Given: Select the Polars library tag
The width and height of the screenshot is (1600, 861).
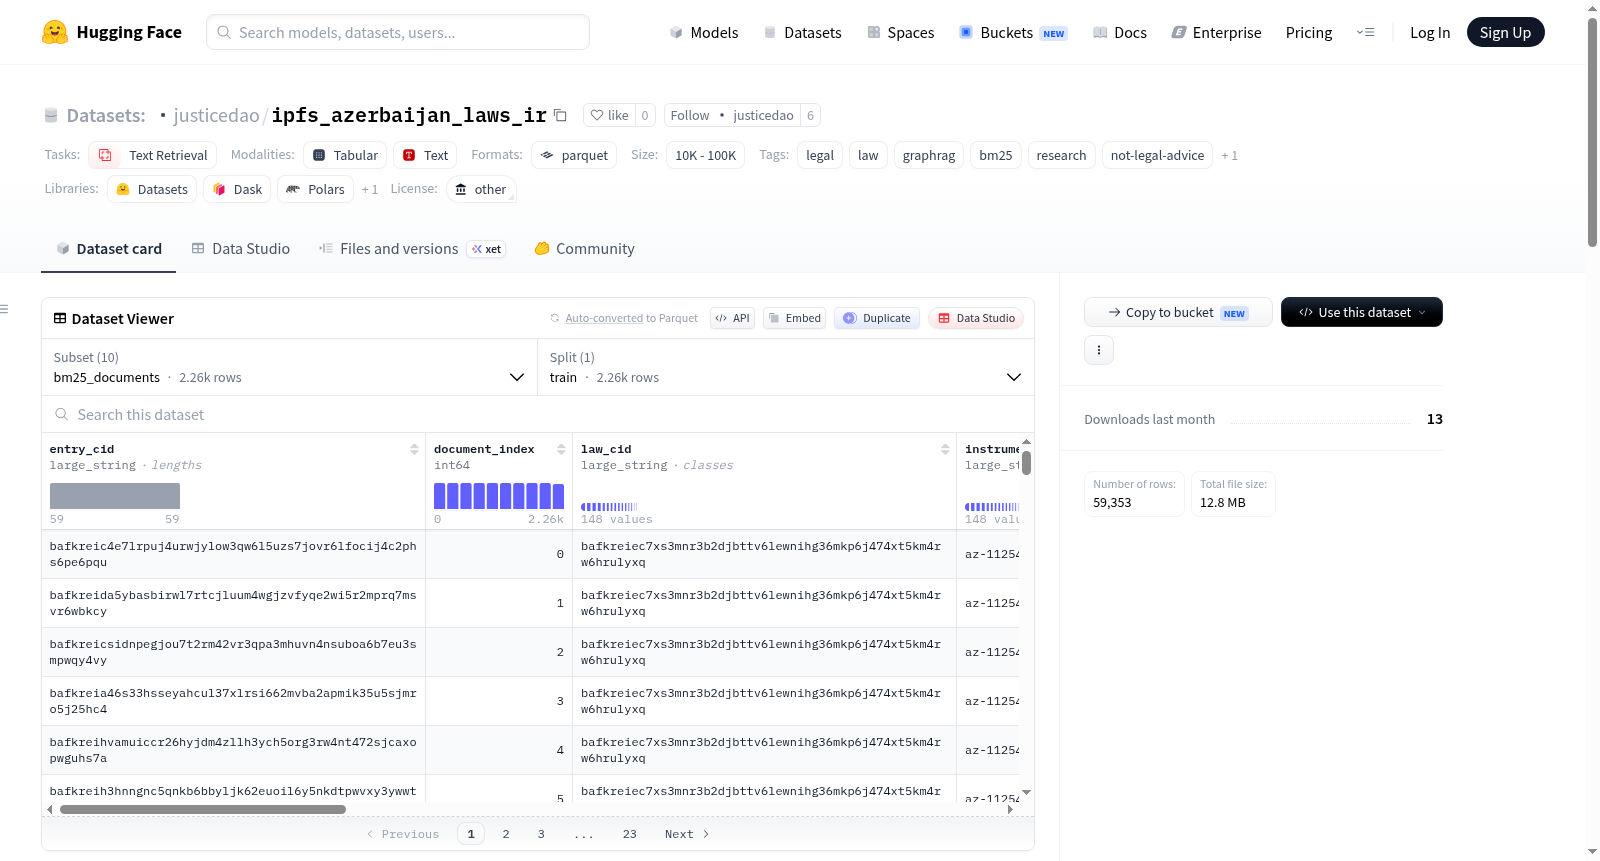Looking at the screenshot, I should pyautogui.click(x=316, y=189).
